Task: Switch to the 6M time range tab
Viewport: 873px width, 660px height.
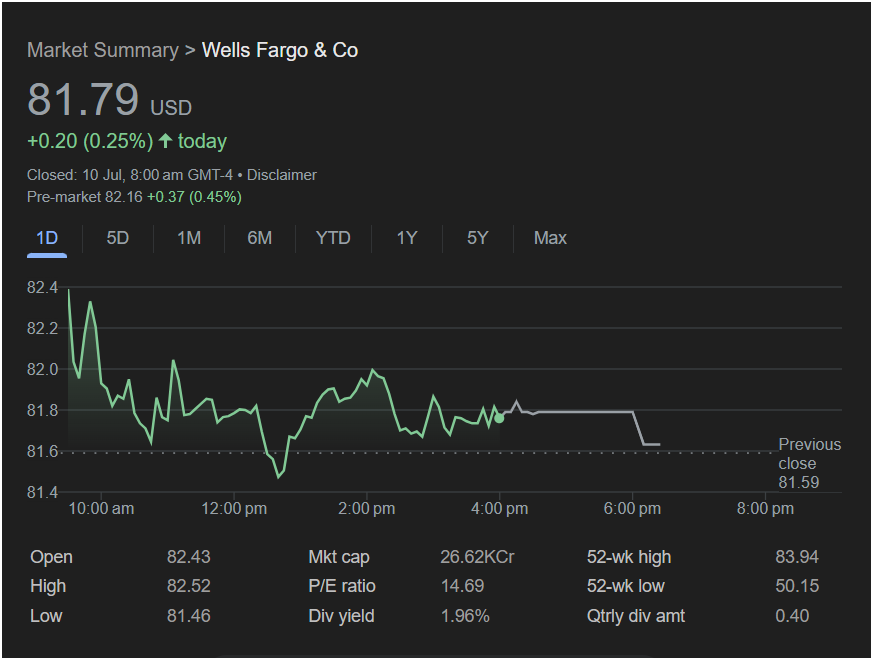Action: 259,238
